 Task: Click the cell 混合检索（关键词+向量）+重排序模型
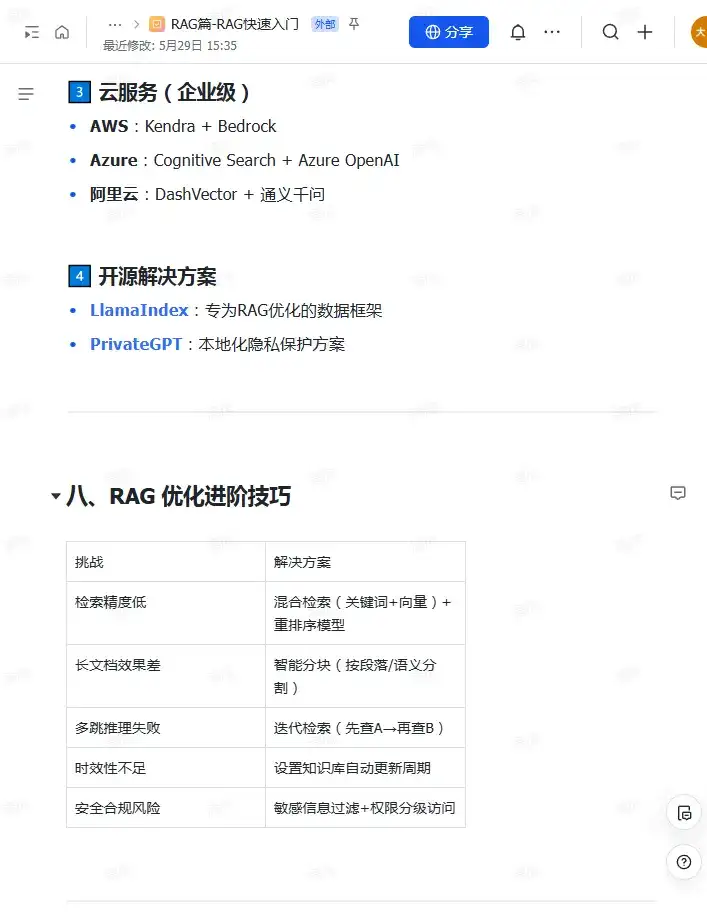(365, 613)
